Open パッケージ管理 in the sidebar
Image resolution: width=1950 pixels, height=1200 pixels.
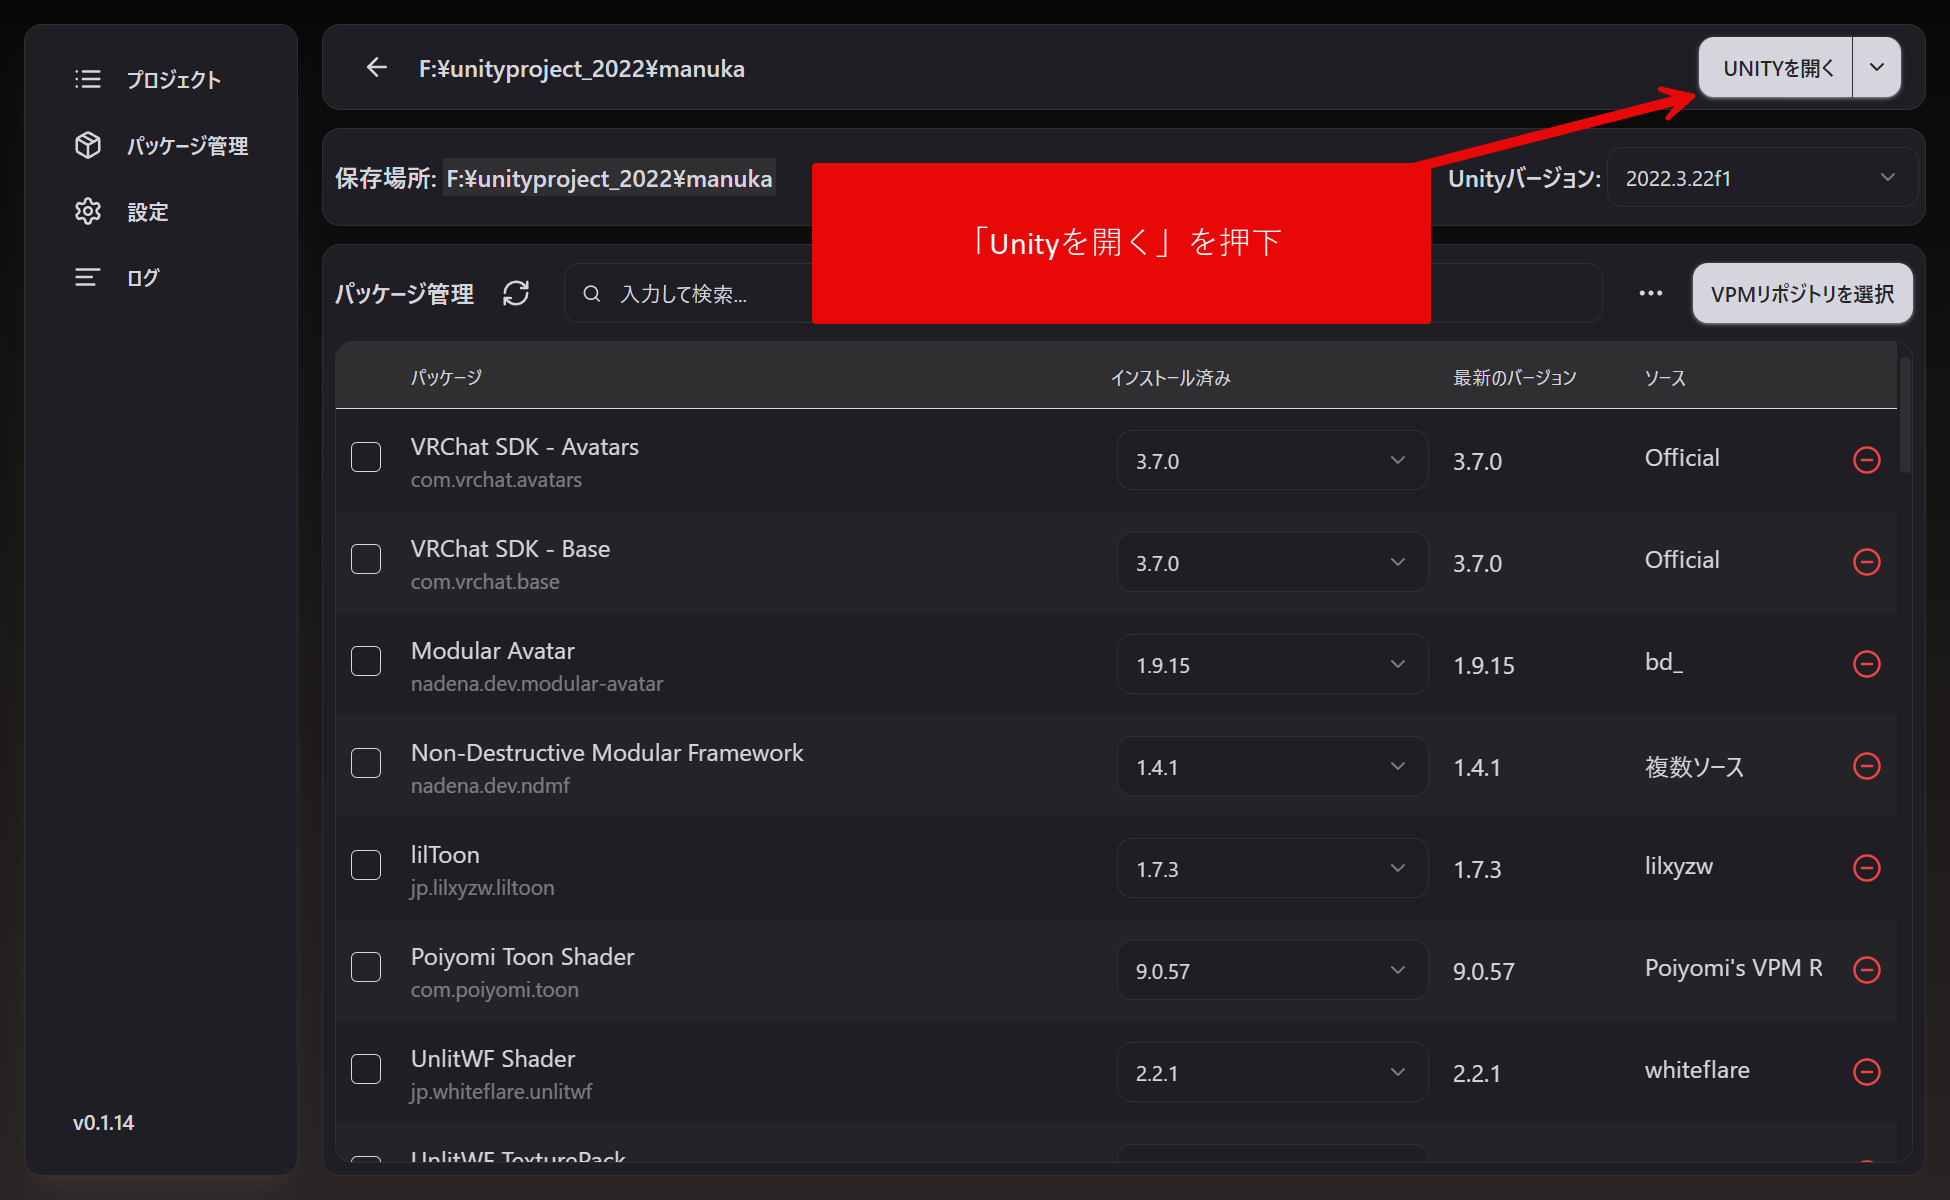coord(187,145)
